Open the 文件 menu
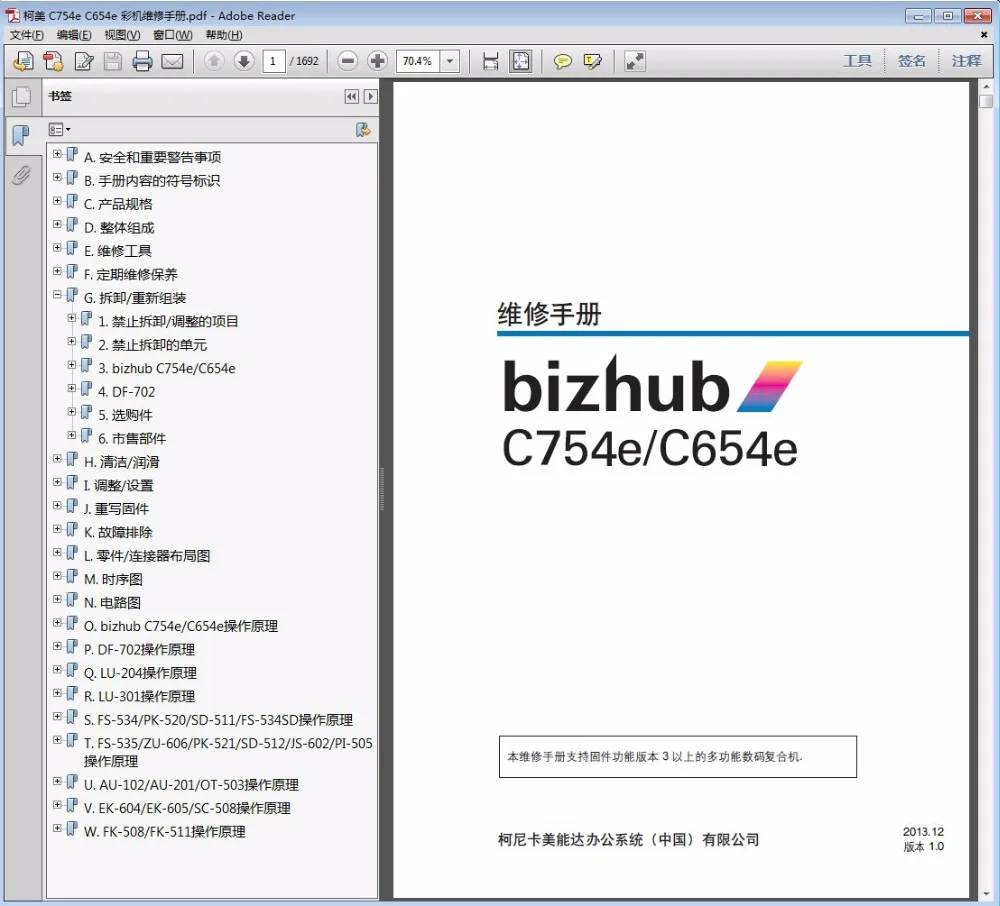 pyautogui.click(x=25, y=35)
